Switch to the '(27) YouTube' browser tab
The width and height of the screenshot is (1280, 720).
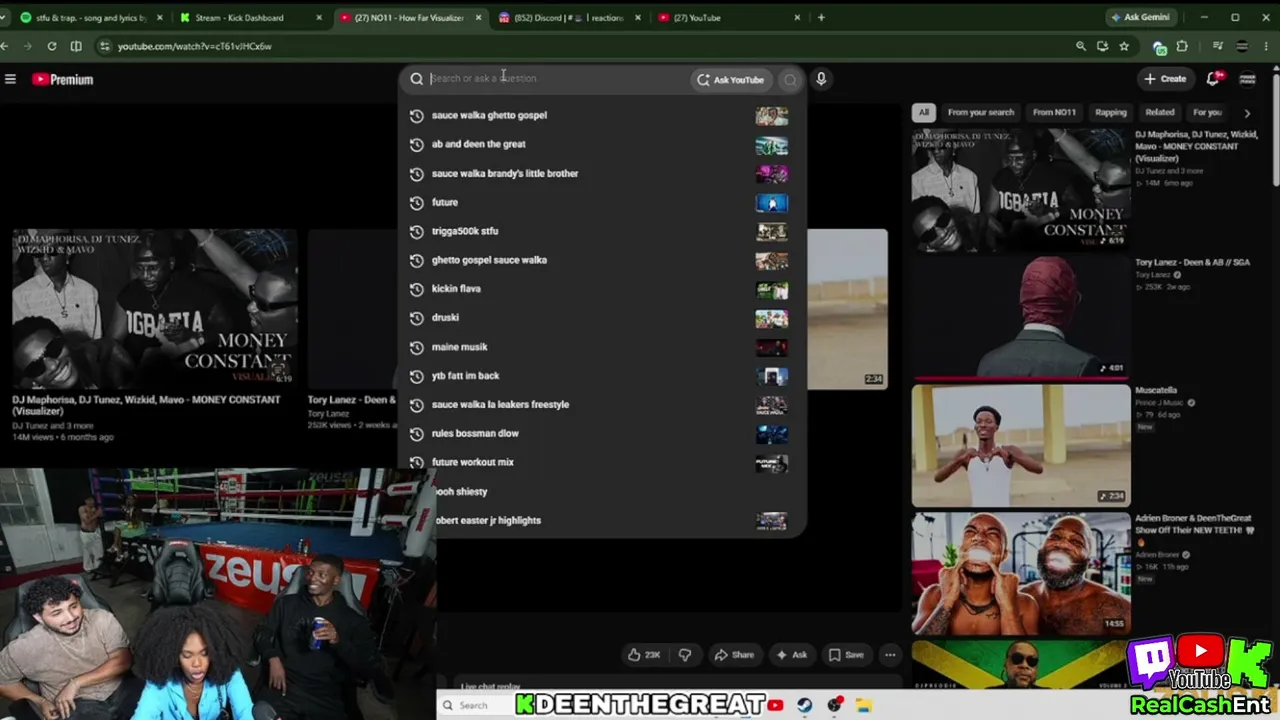point(729,17)
